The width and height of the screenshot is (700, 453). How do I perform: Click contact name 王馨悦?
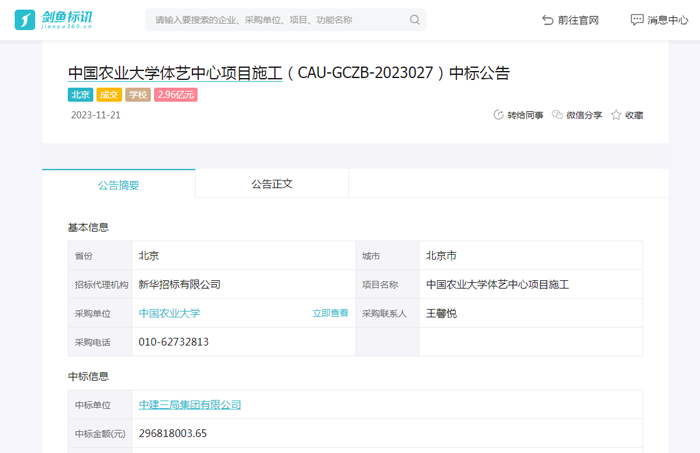(x=441, y=313)
